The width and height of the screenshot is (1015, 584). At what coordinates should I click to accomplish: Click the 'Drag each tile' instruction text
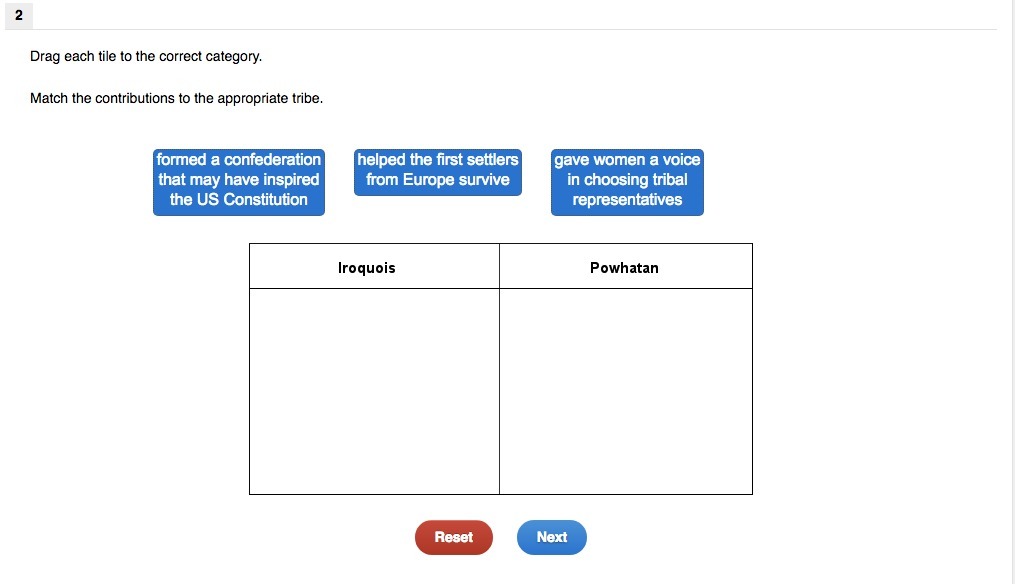click(146, 57)
